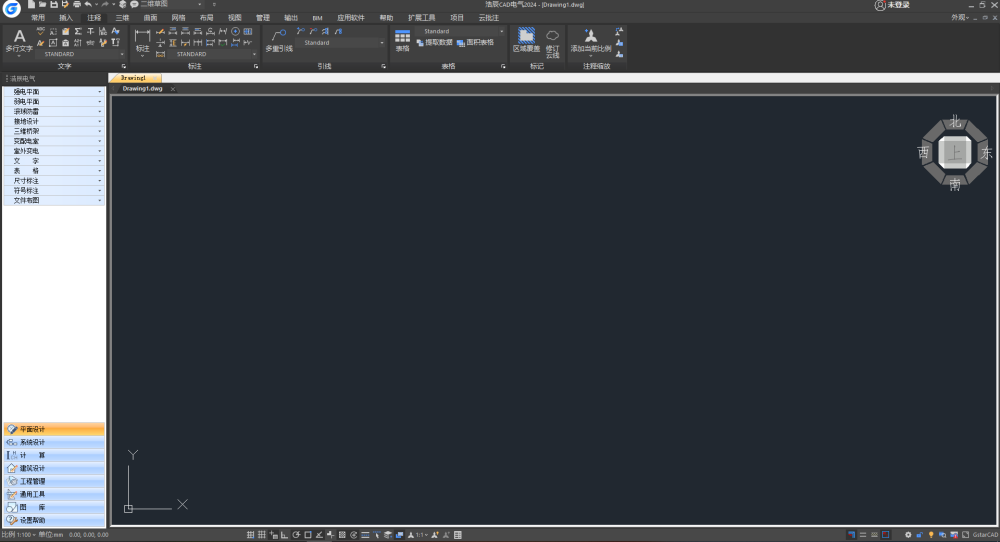Open the dimension style STANDARD dropdown
The image size is (1000, 542).
tap(213, 54)
